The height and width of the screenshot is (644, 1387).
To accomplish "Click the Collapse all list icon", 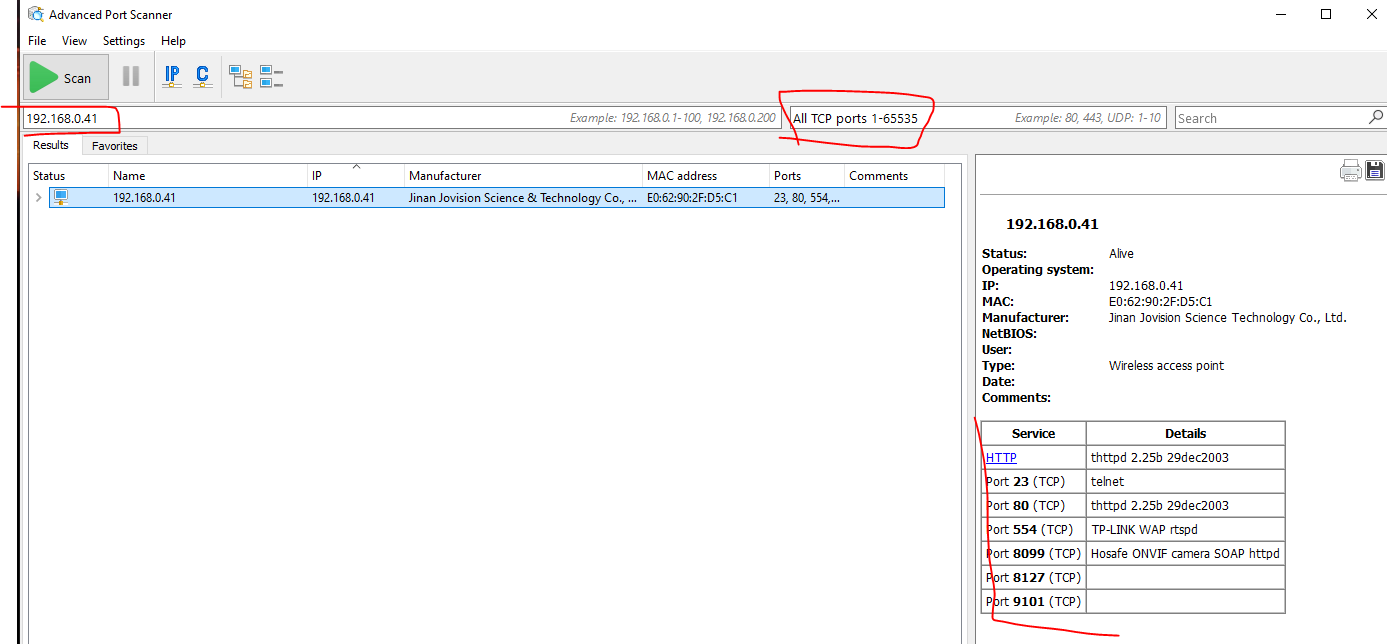I will tap(271, 77).
